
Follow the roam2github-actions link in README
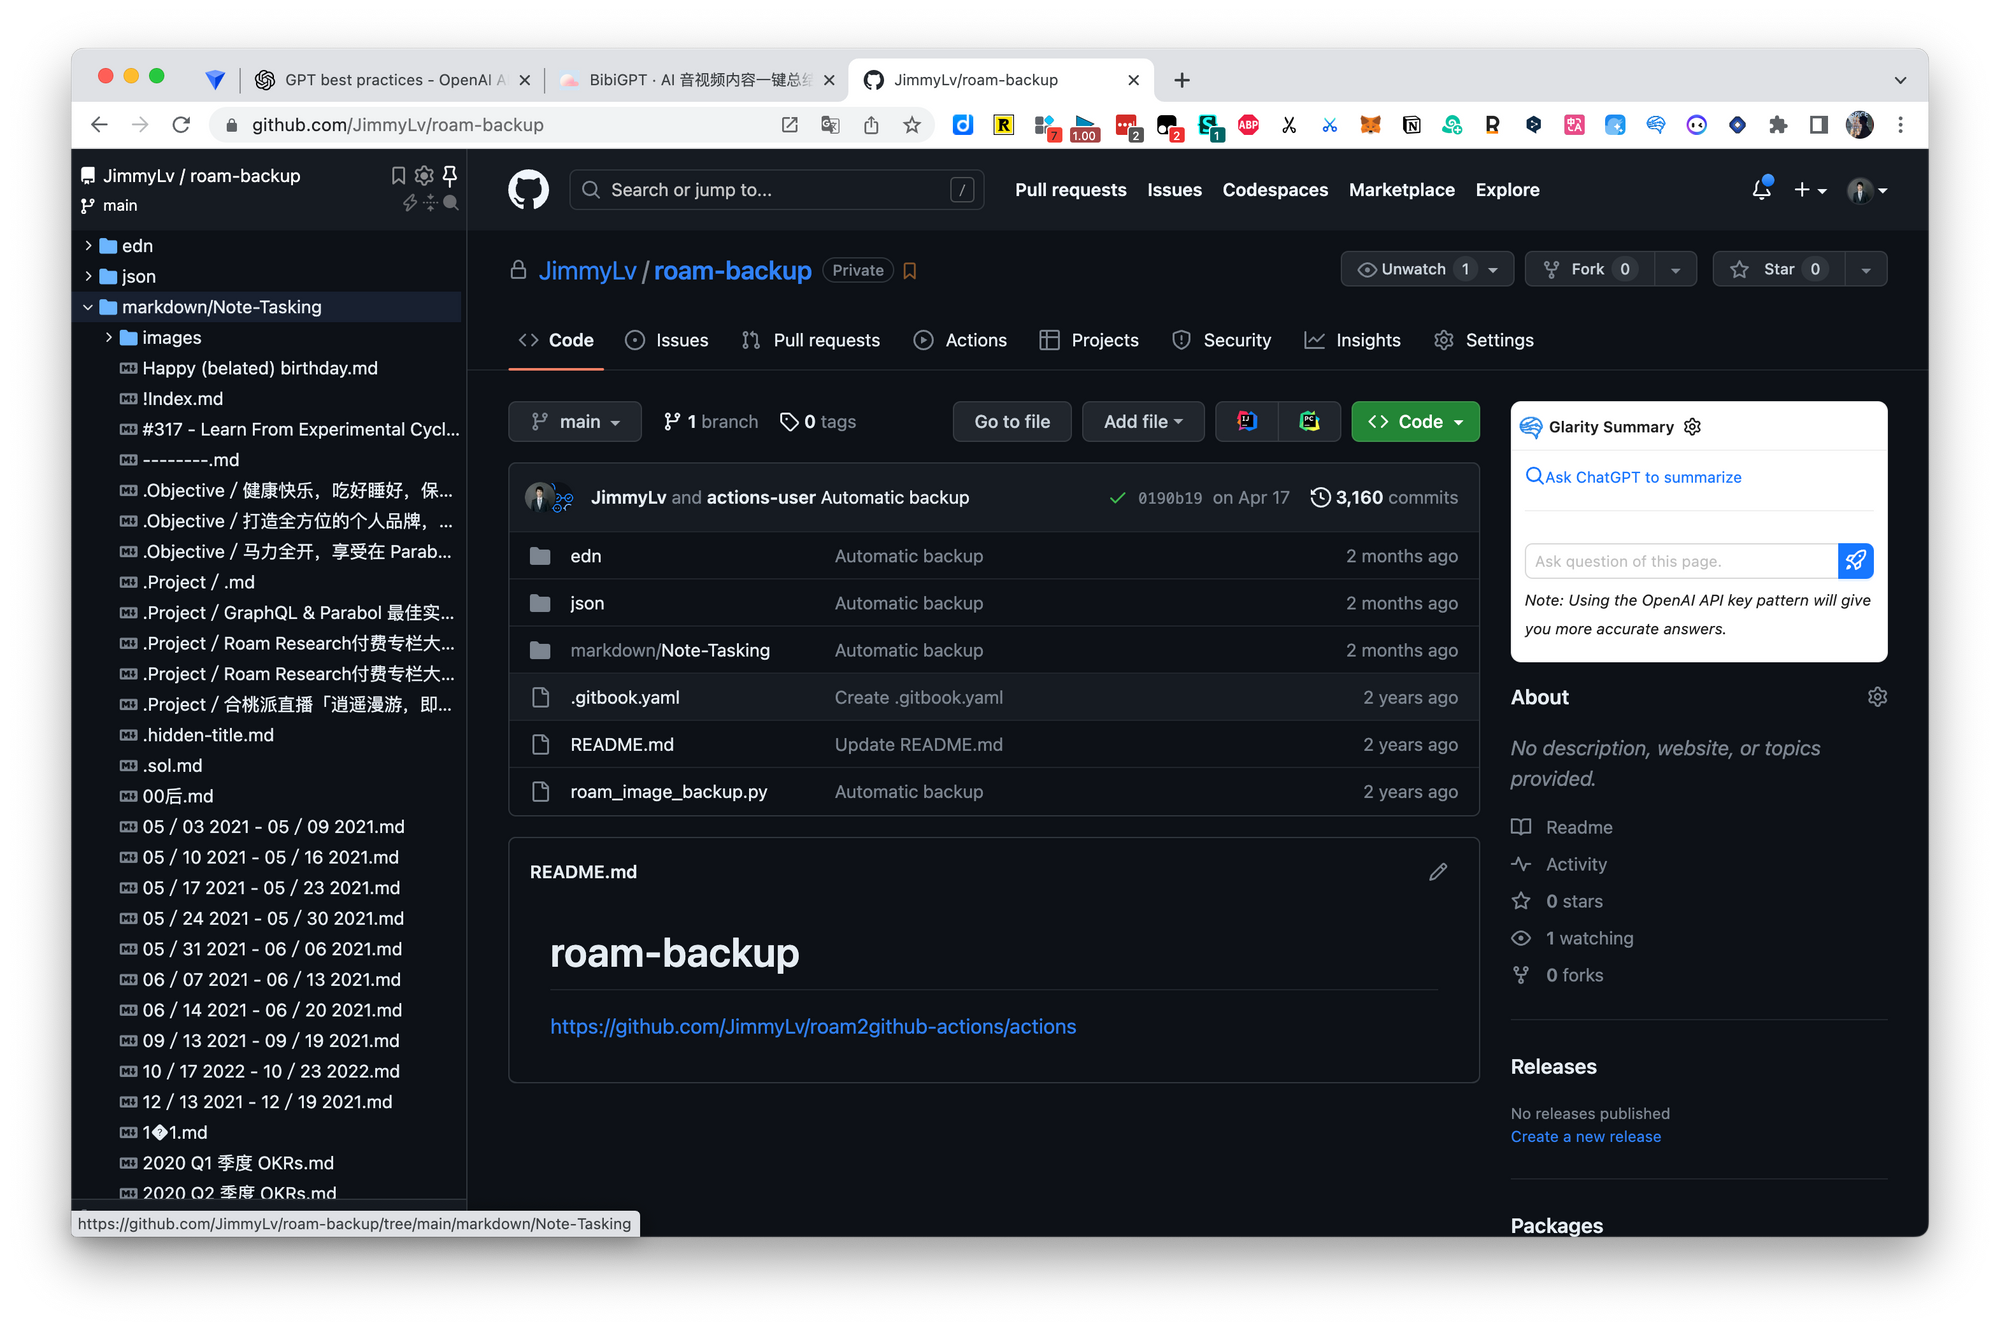(813, 1026)
